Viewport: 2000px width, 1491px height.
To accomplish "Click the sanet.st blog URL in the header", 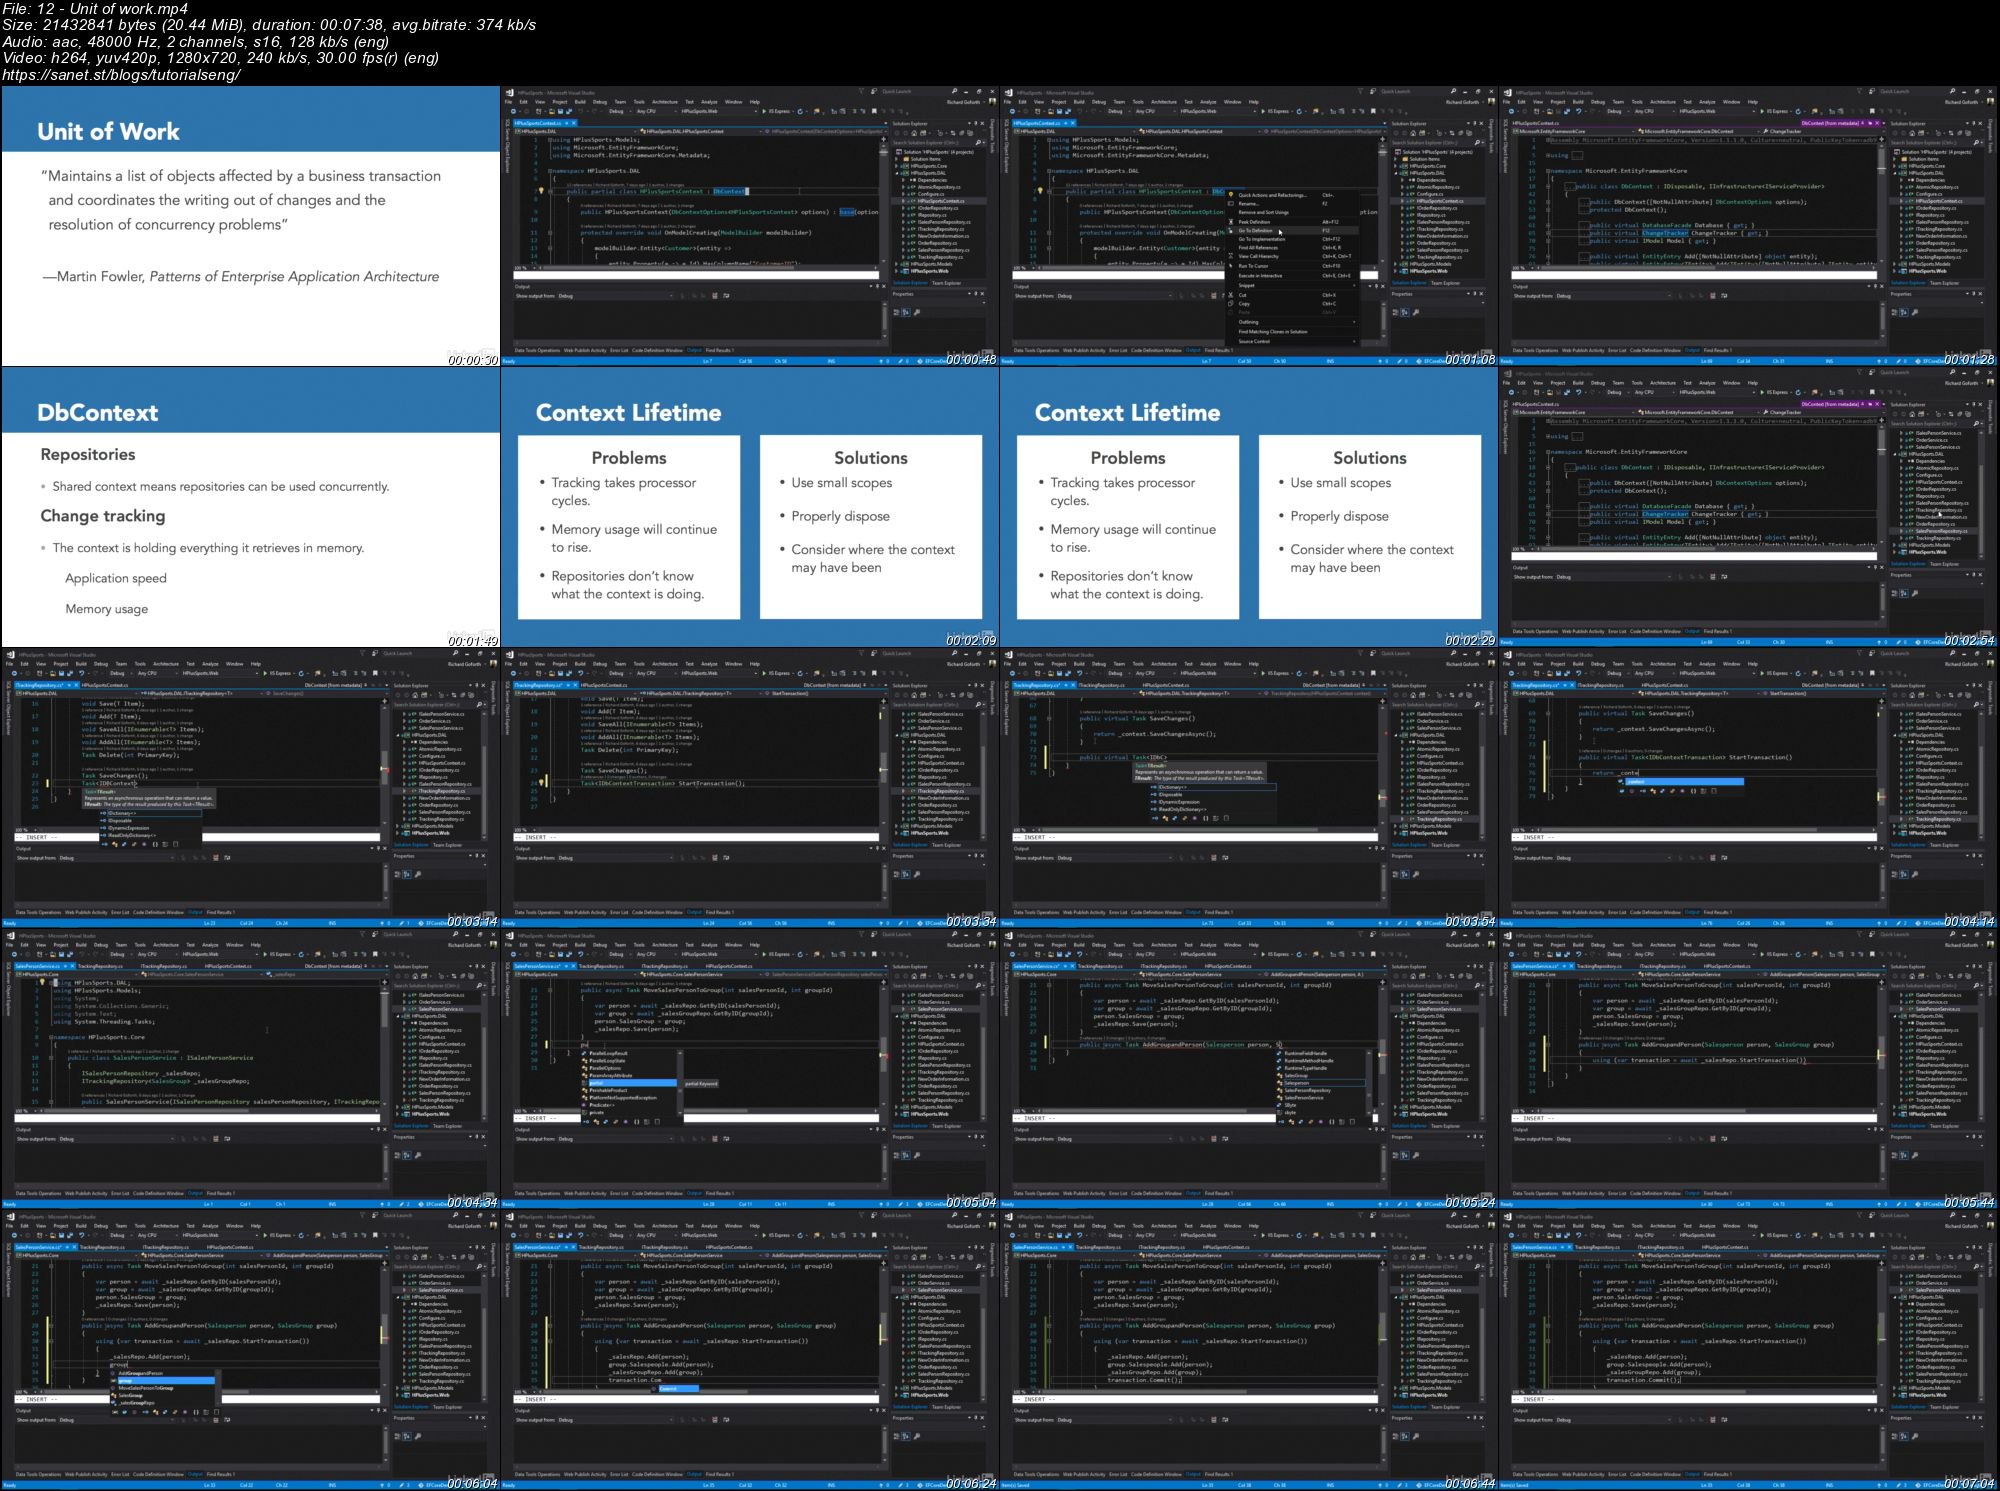I will [x=121, y=75].
